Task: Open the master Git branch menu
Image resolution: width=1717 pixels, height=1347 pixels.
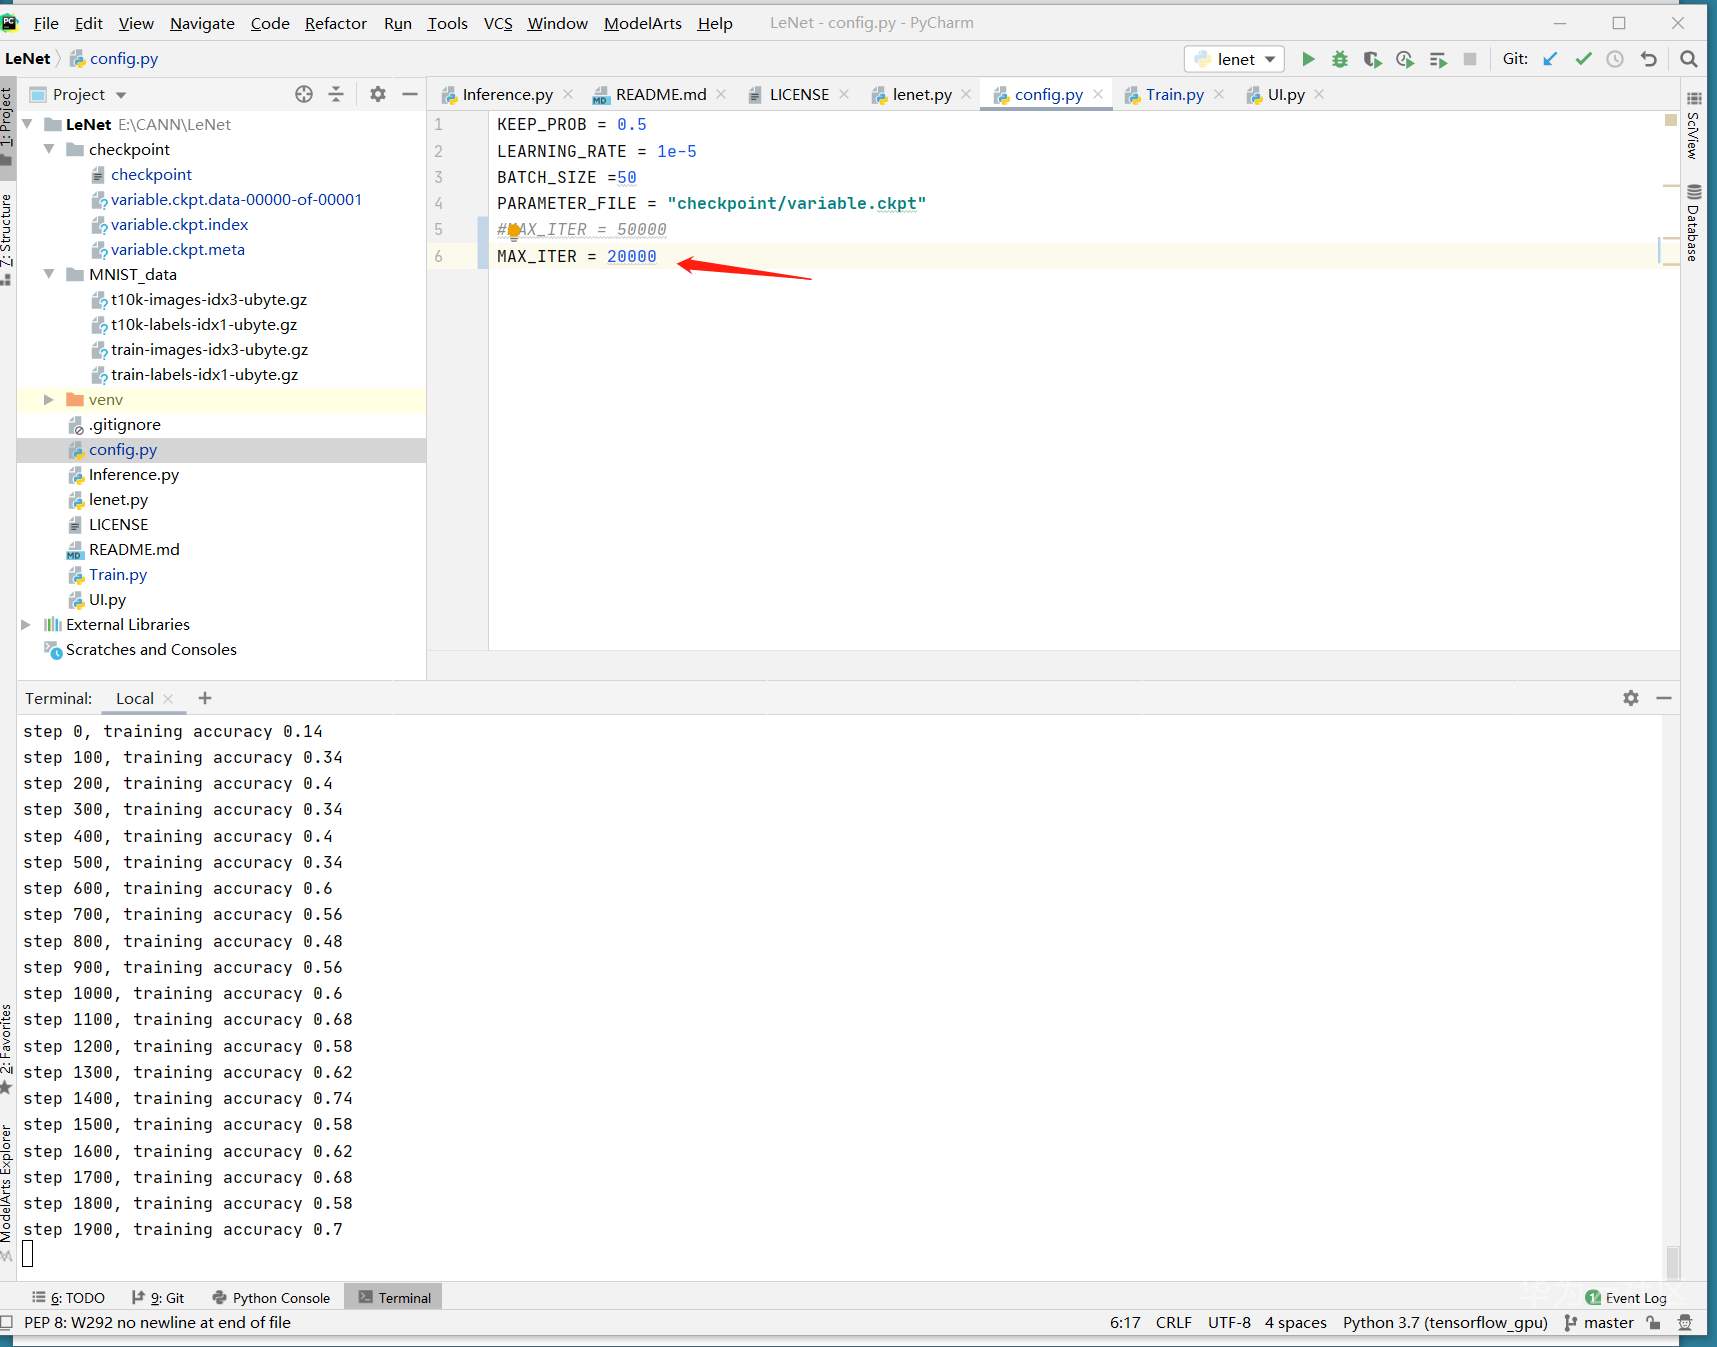Action: click(1599, 1322)
